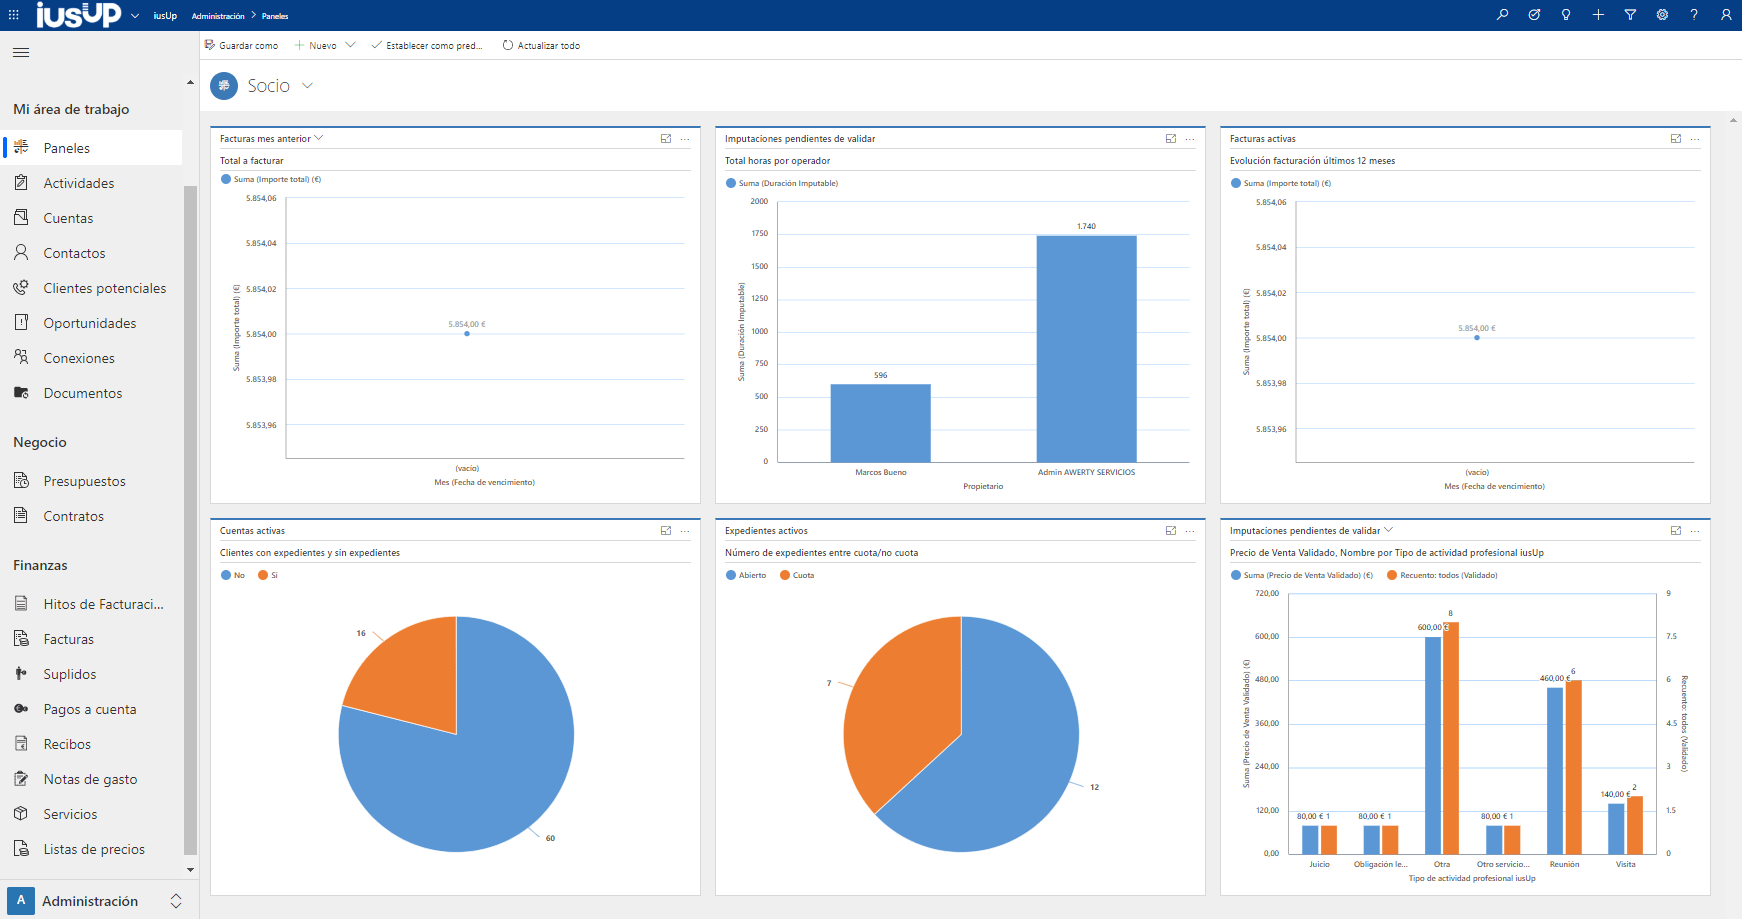Click the orange slice of Cuentas activas pie

[410, 675]
